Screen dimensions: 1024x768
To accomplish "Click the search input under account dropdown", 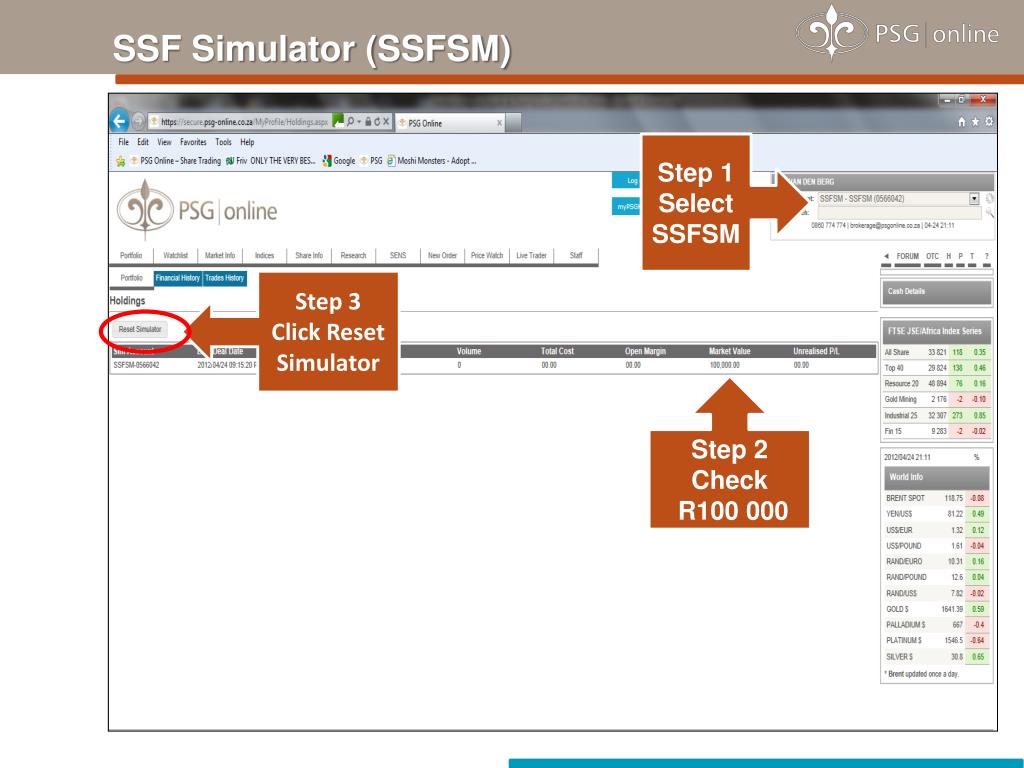I will (x=899, y=213).
